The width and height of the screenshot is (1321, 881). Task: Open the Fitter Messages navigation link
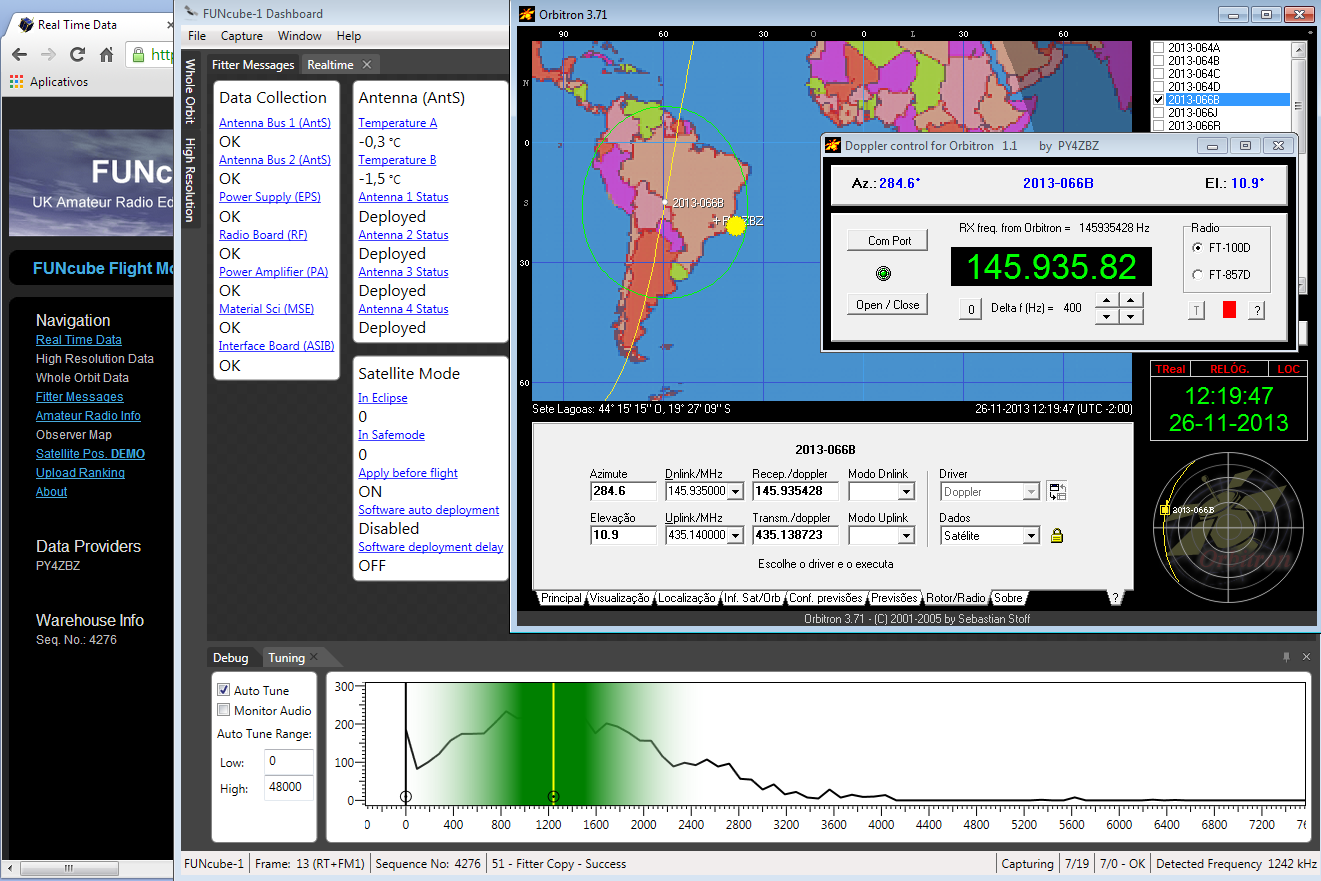tap(79, 397)
